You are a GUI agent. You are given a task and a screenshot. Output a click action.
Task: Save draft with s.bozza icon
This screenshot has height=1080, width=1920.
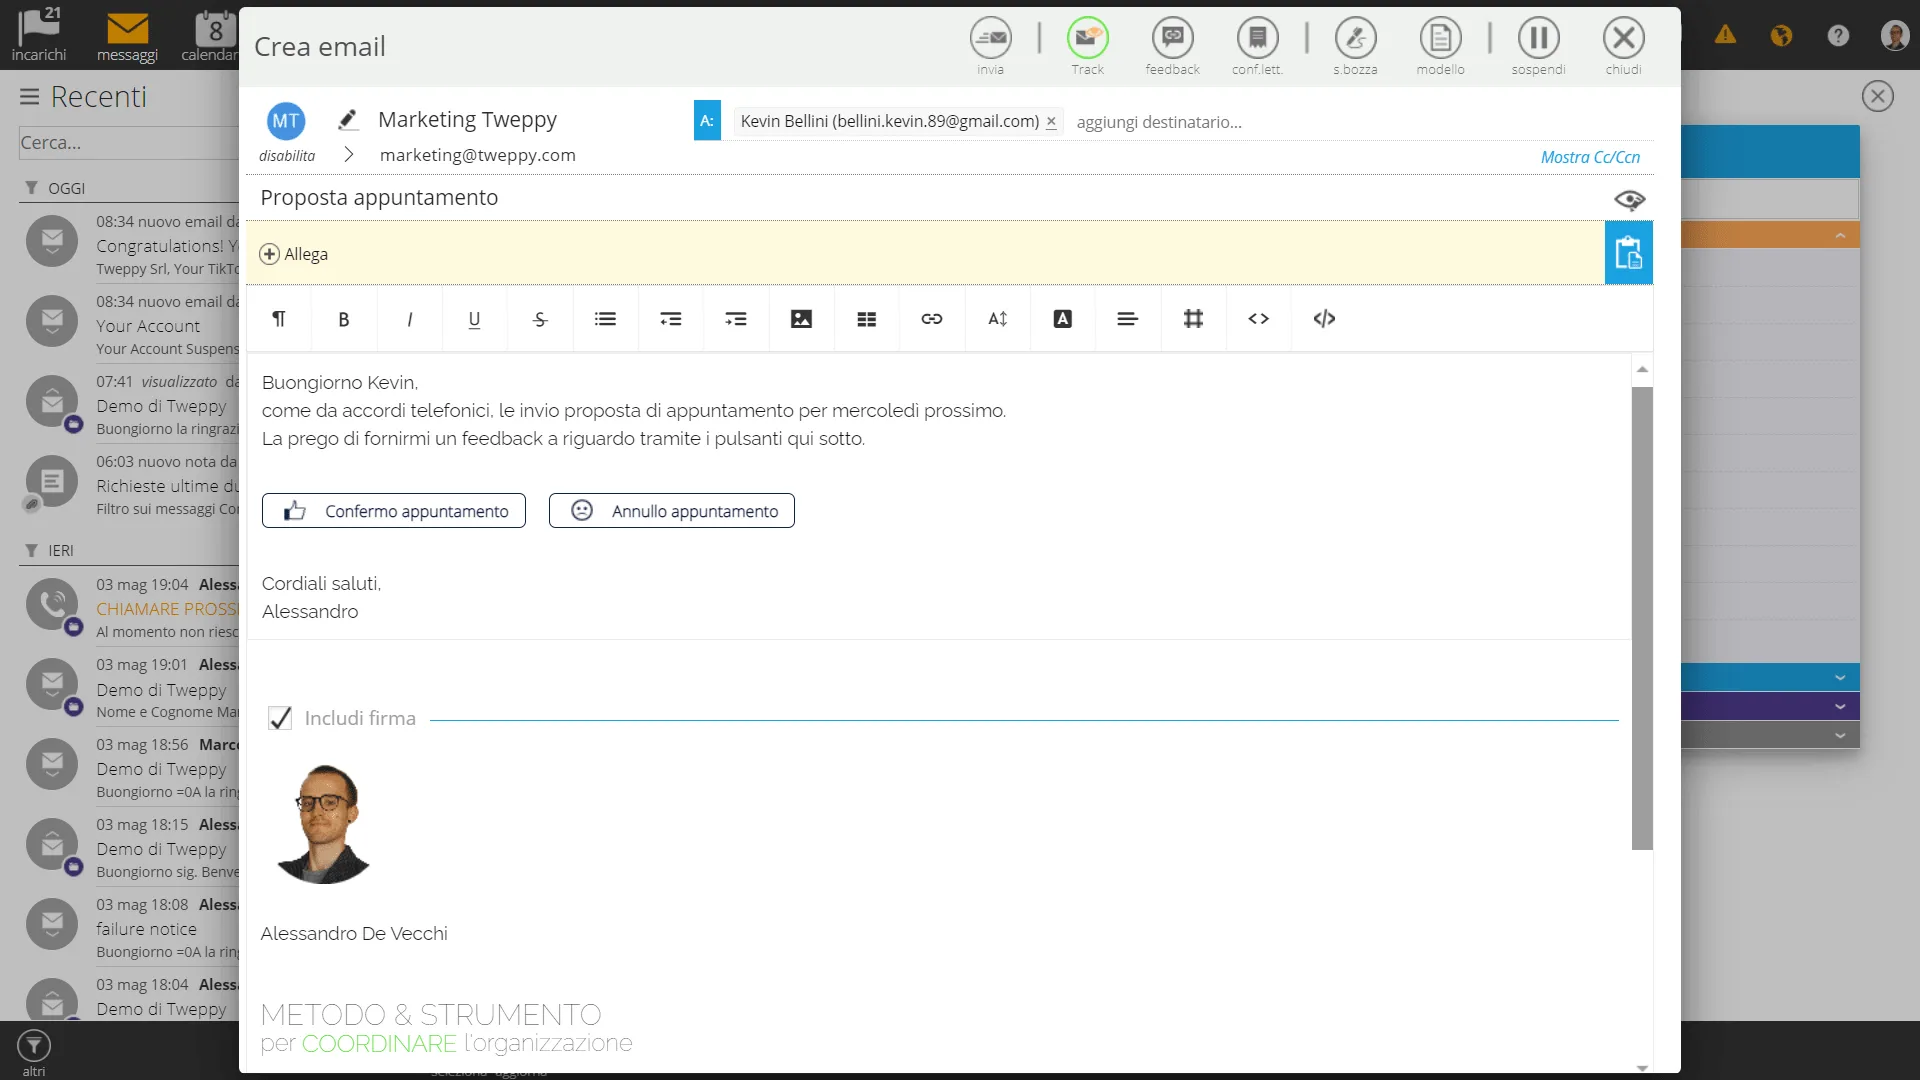click(x=1355, y=47)
